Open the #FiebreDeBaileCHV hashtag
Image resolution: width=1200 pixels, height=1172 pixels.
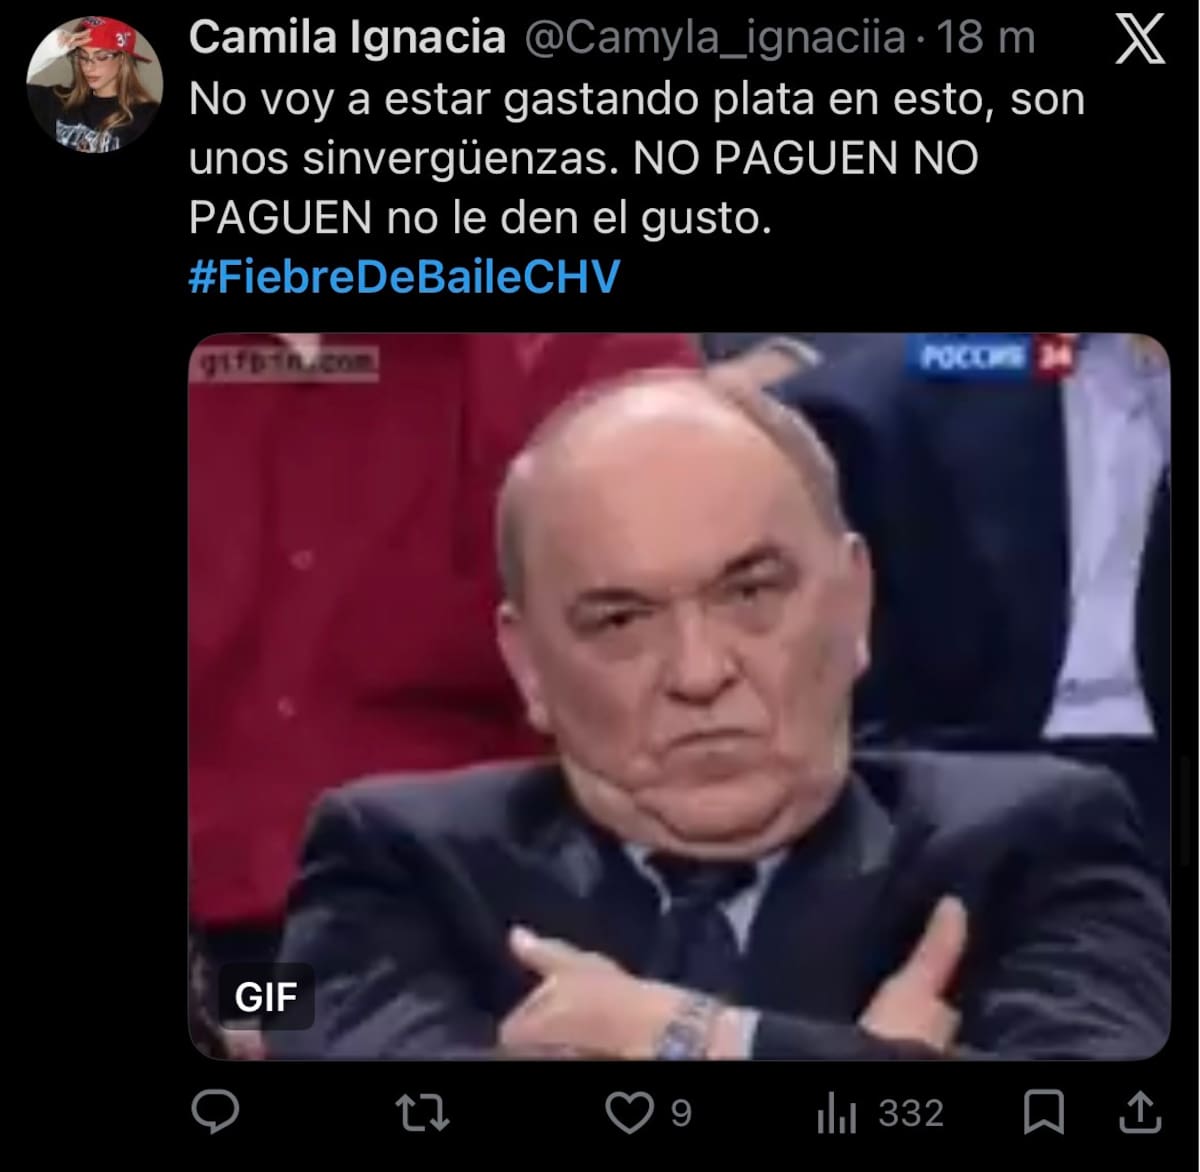click(405, 276)
